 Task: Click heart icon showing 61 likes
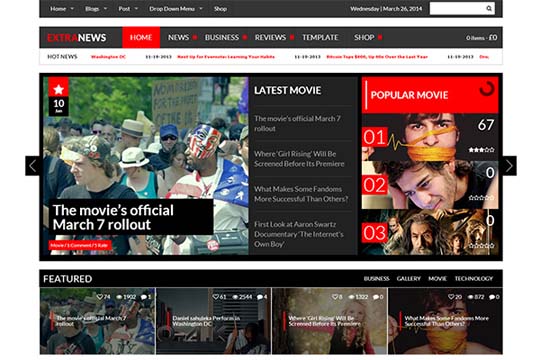216,297
